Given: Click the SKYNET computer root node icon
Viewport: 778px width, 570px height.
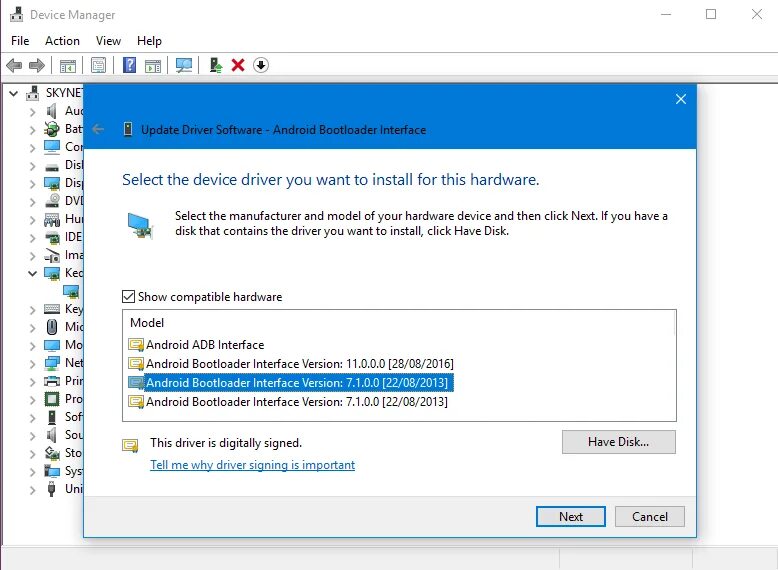Looking at the screenshot, I should [x=33, y=93].
